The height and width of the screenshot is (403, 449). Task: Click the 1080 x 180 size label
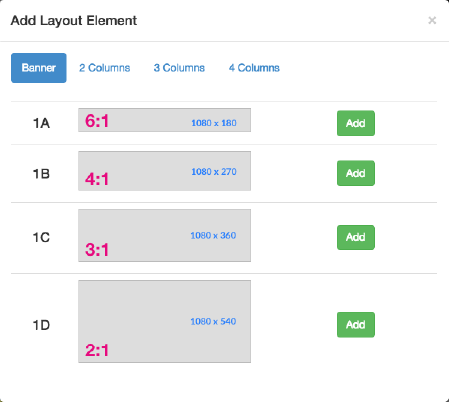pos(214,123)
